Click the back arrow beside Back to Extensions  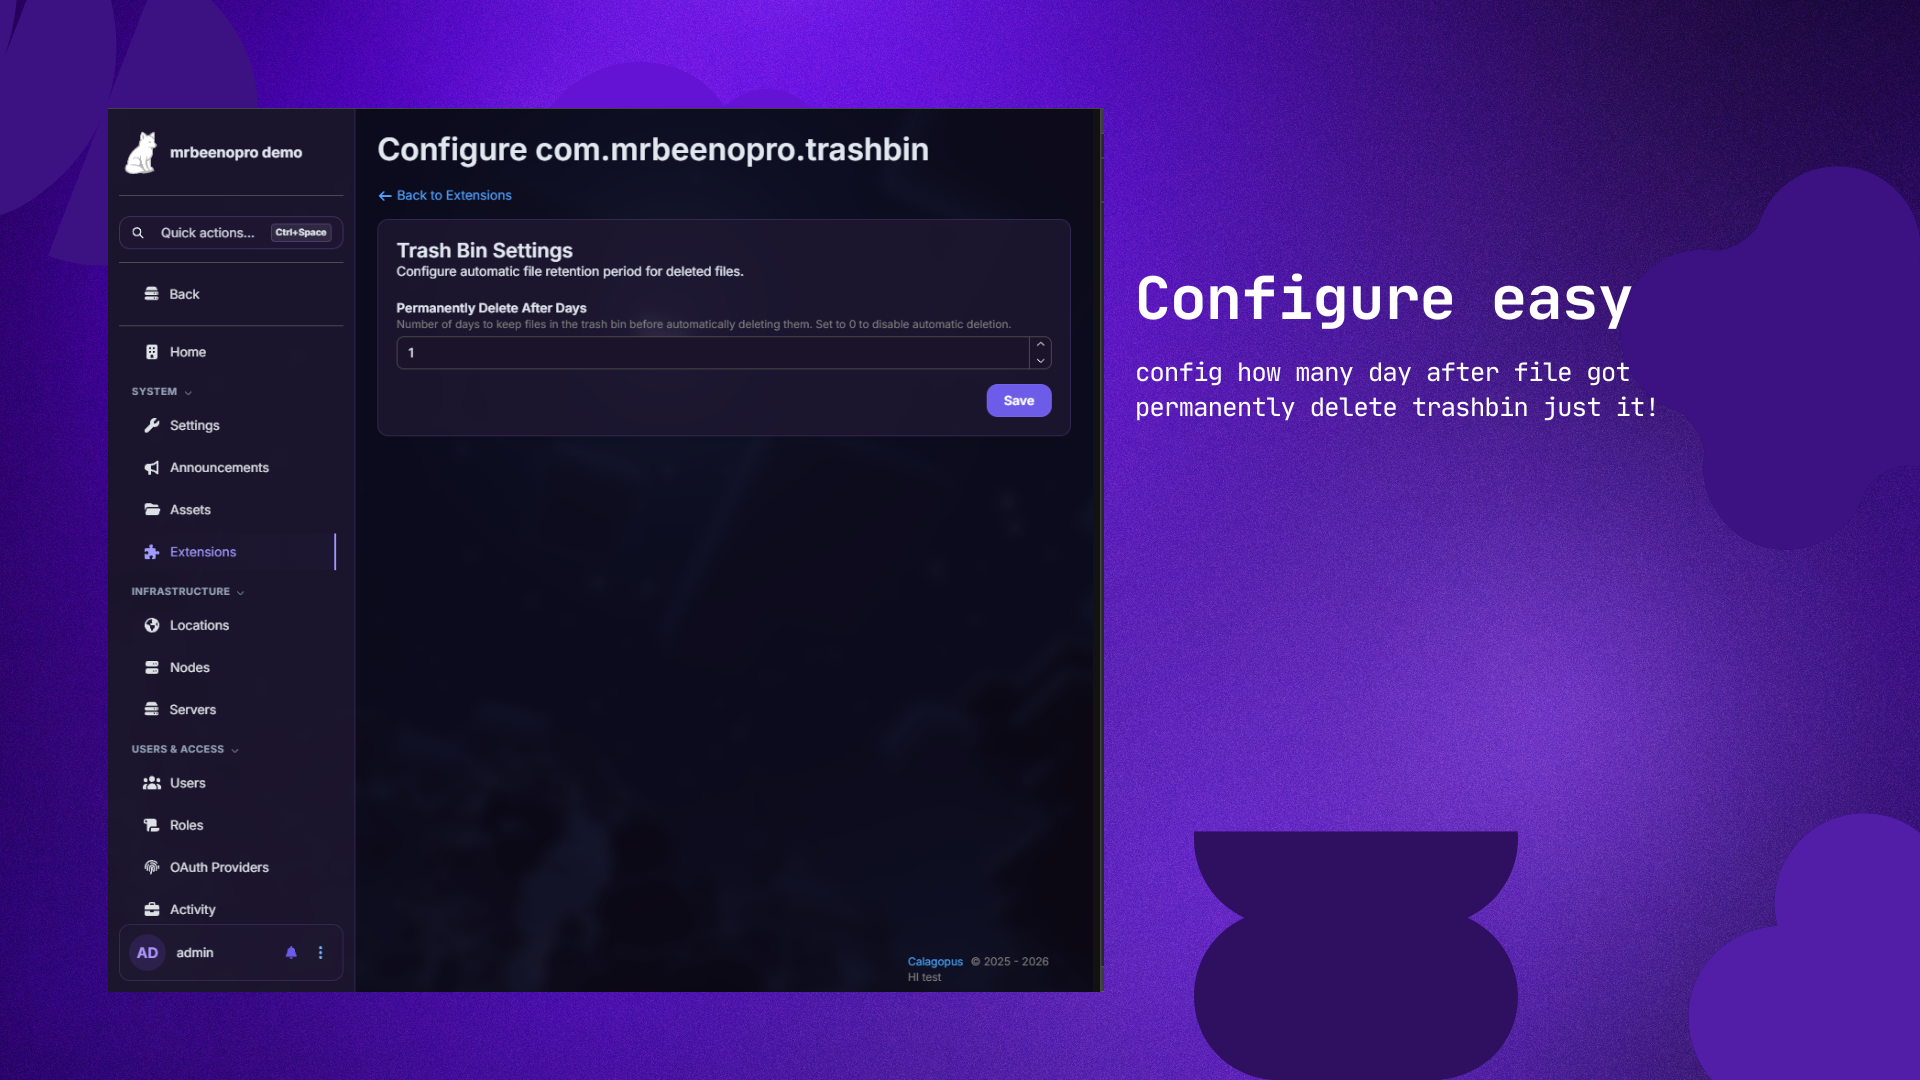point(385,196)
